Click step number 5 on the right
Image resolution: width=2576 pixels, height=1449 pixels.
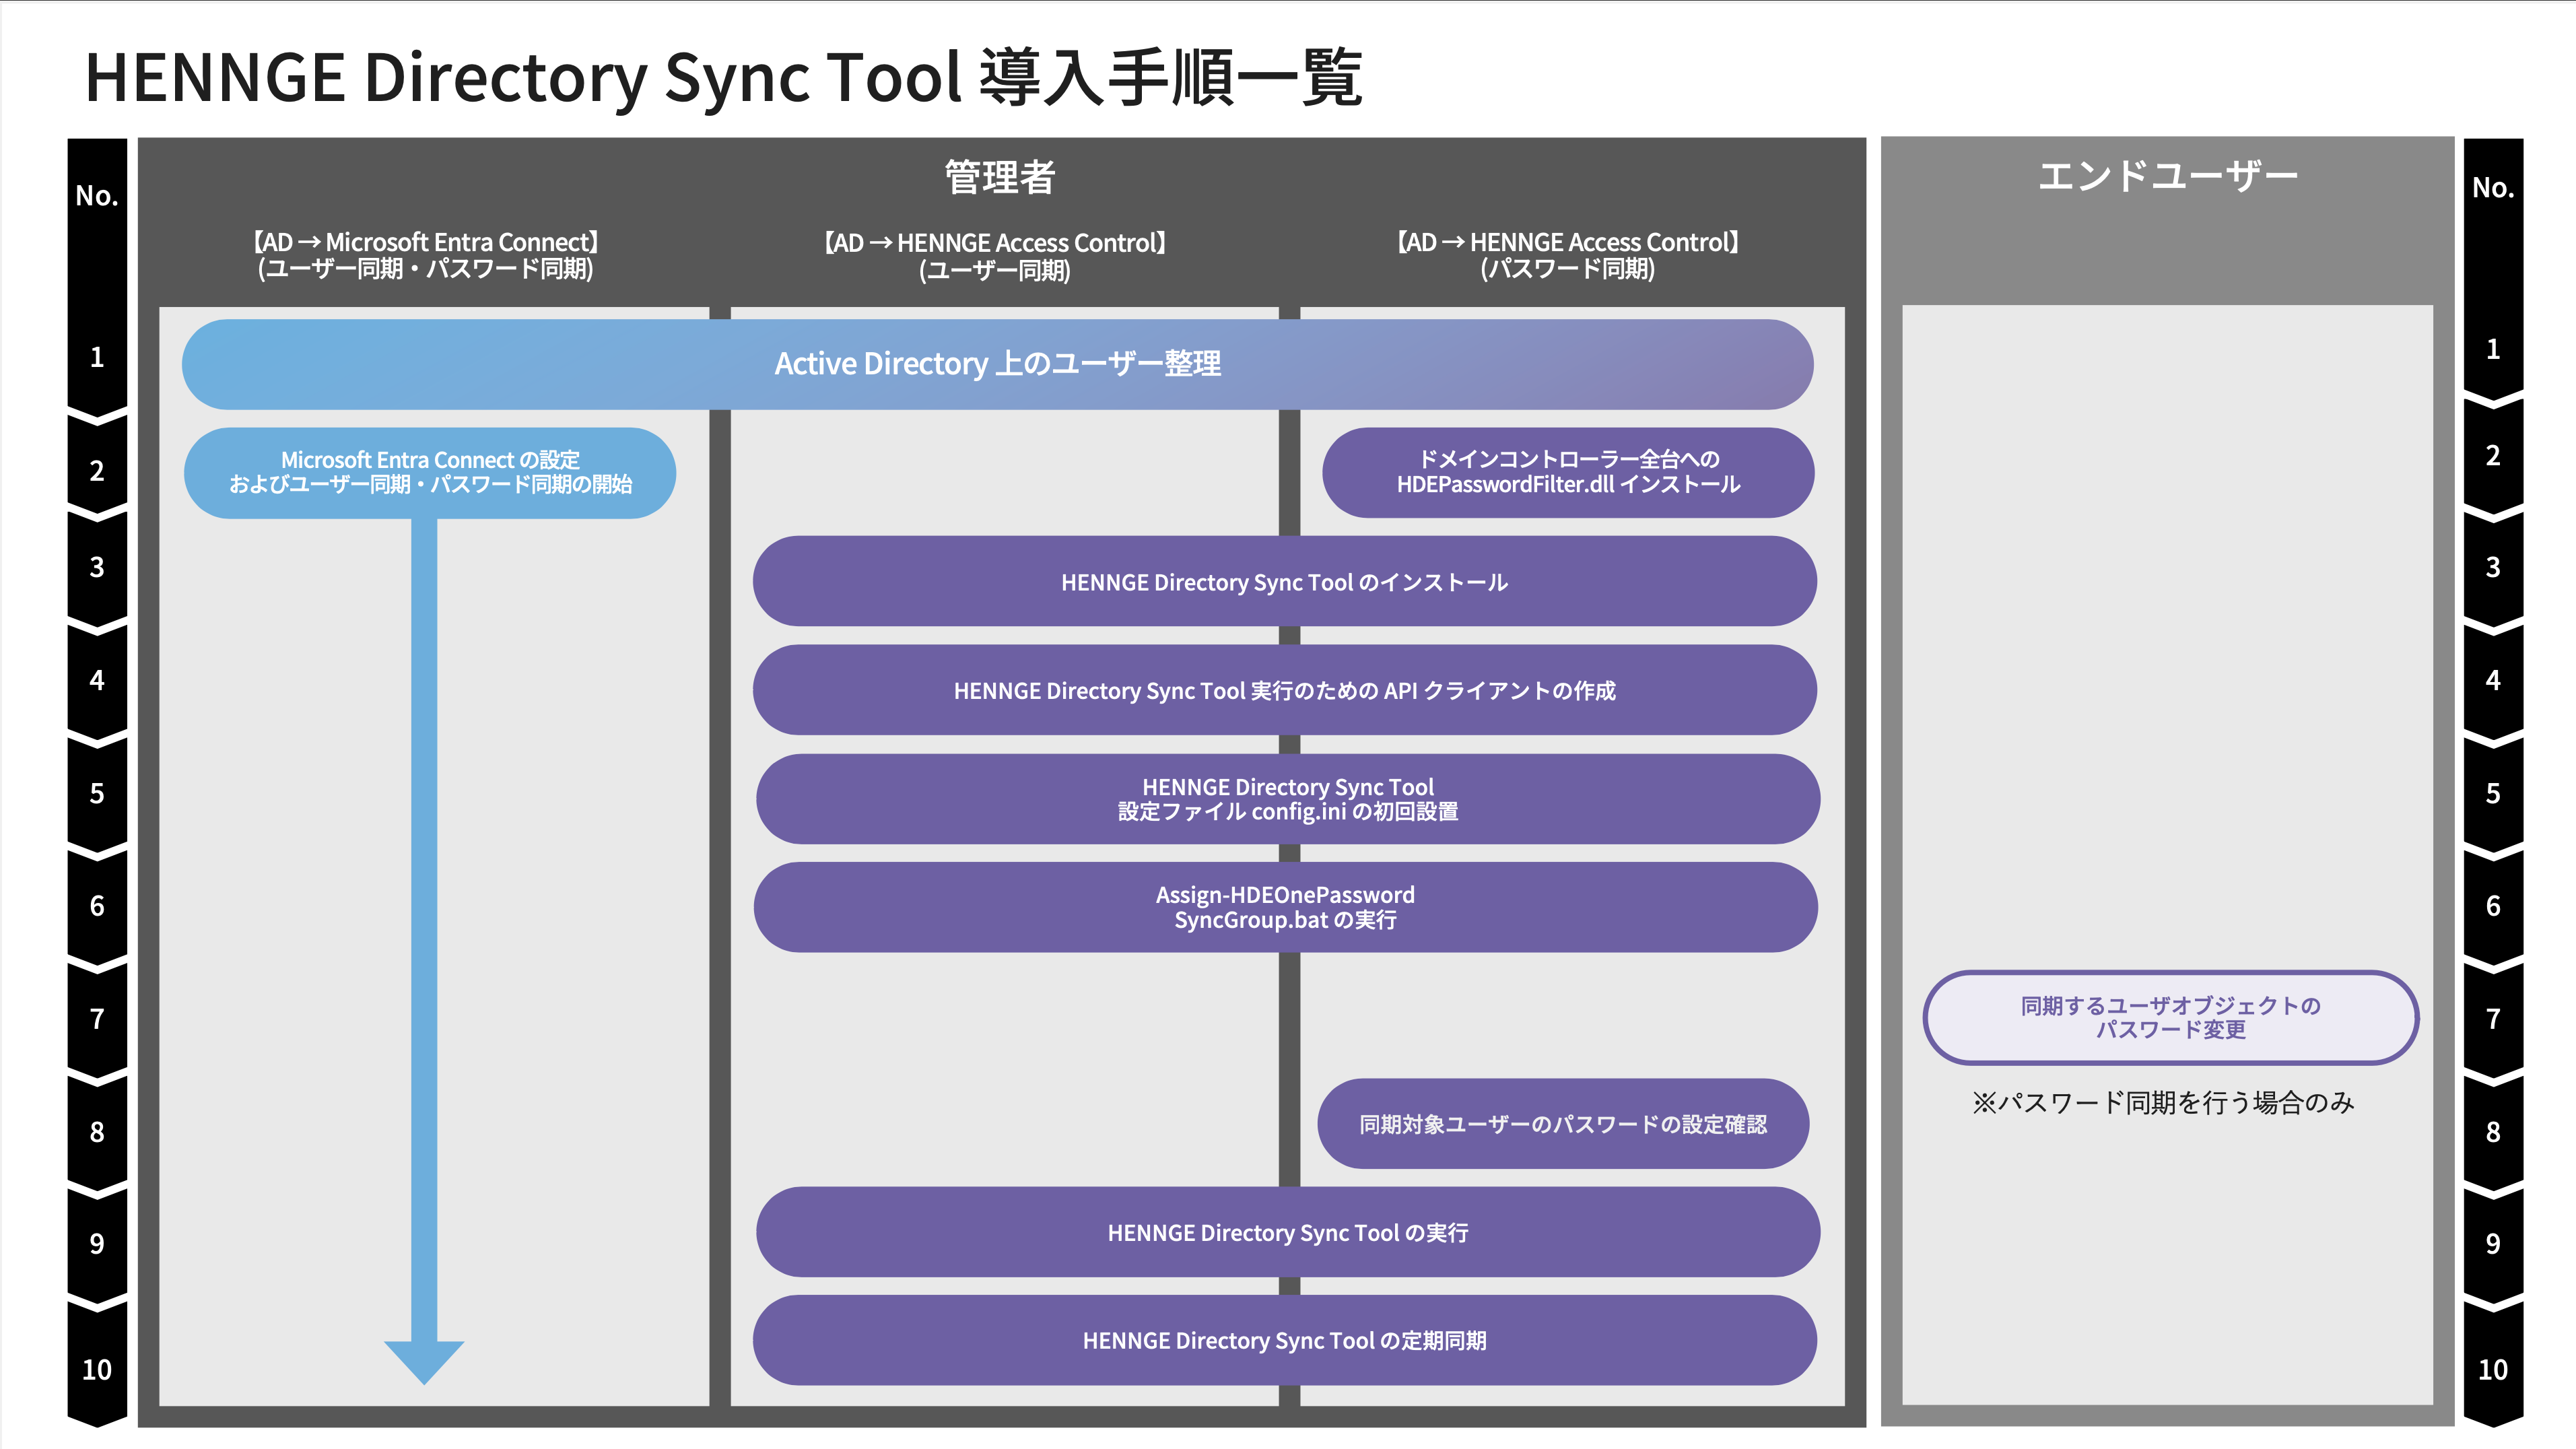2493,793
